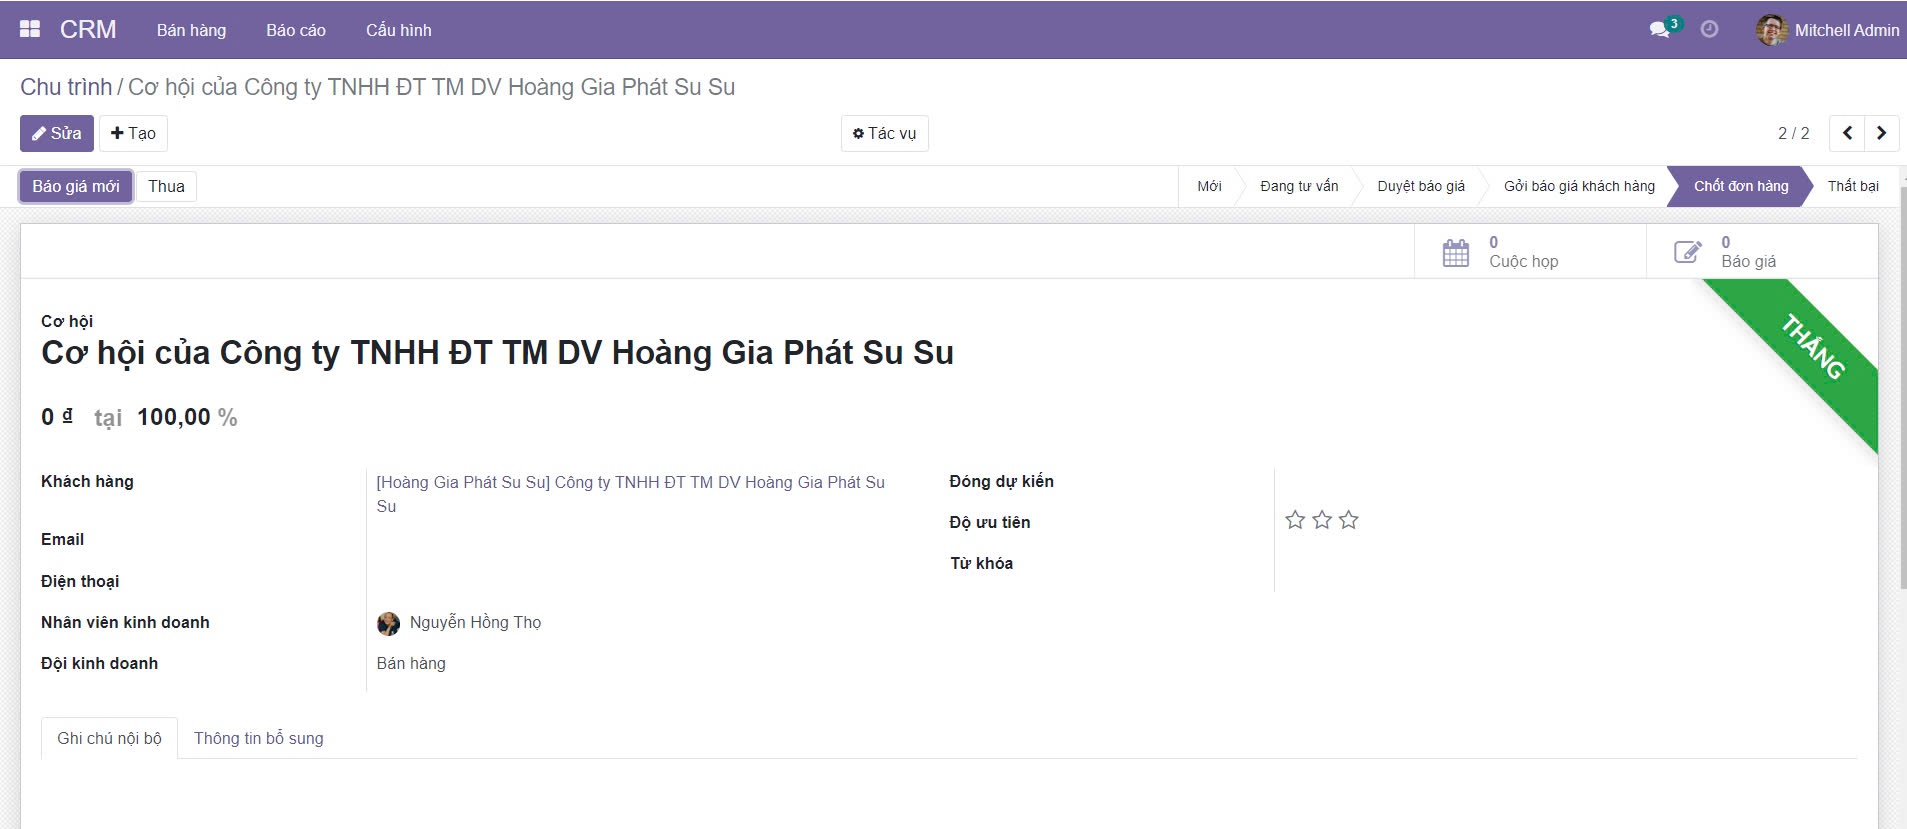Open customer link Hoàng Gia Phát Su Su
This screenshot has width=1907, height=829.
[630, 483]
